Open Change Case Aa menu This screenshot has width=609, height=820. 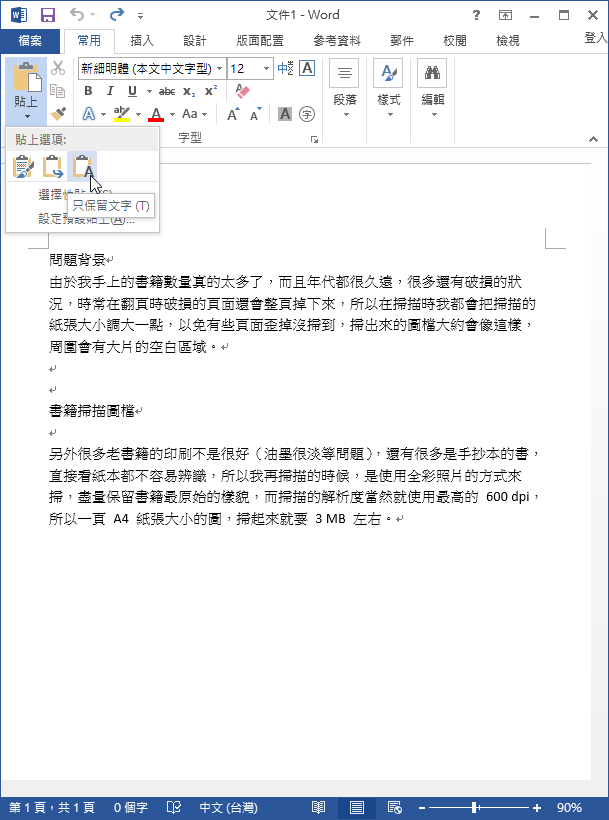click(x=194, y=114)
